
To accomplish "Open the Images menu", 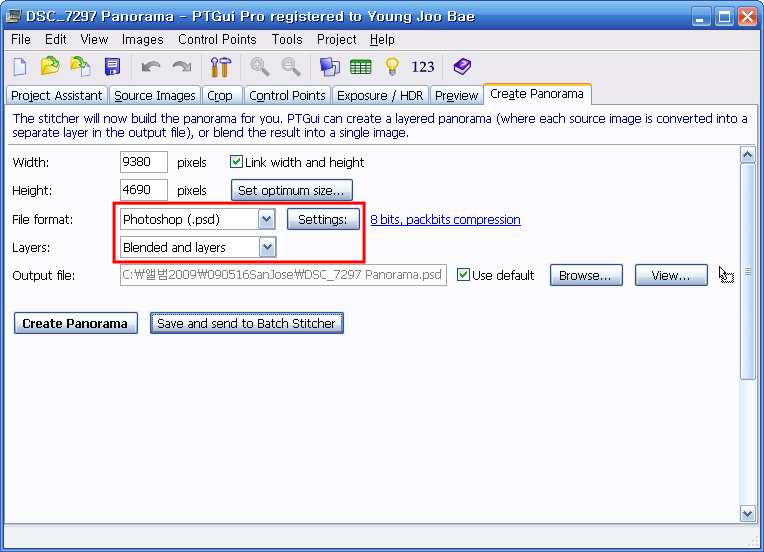I will coord(142,39).
